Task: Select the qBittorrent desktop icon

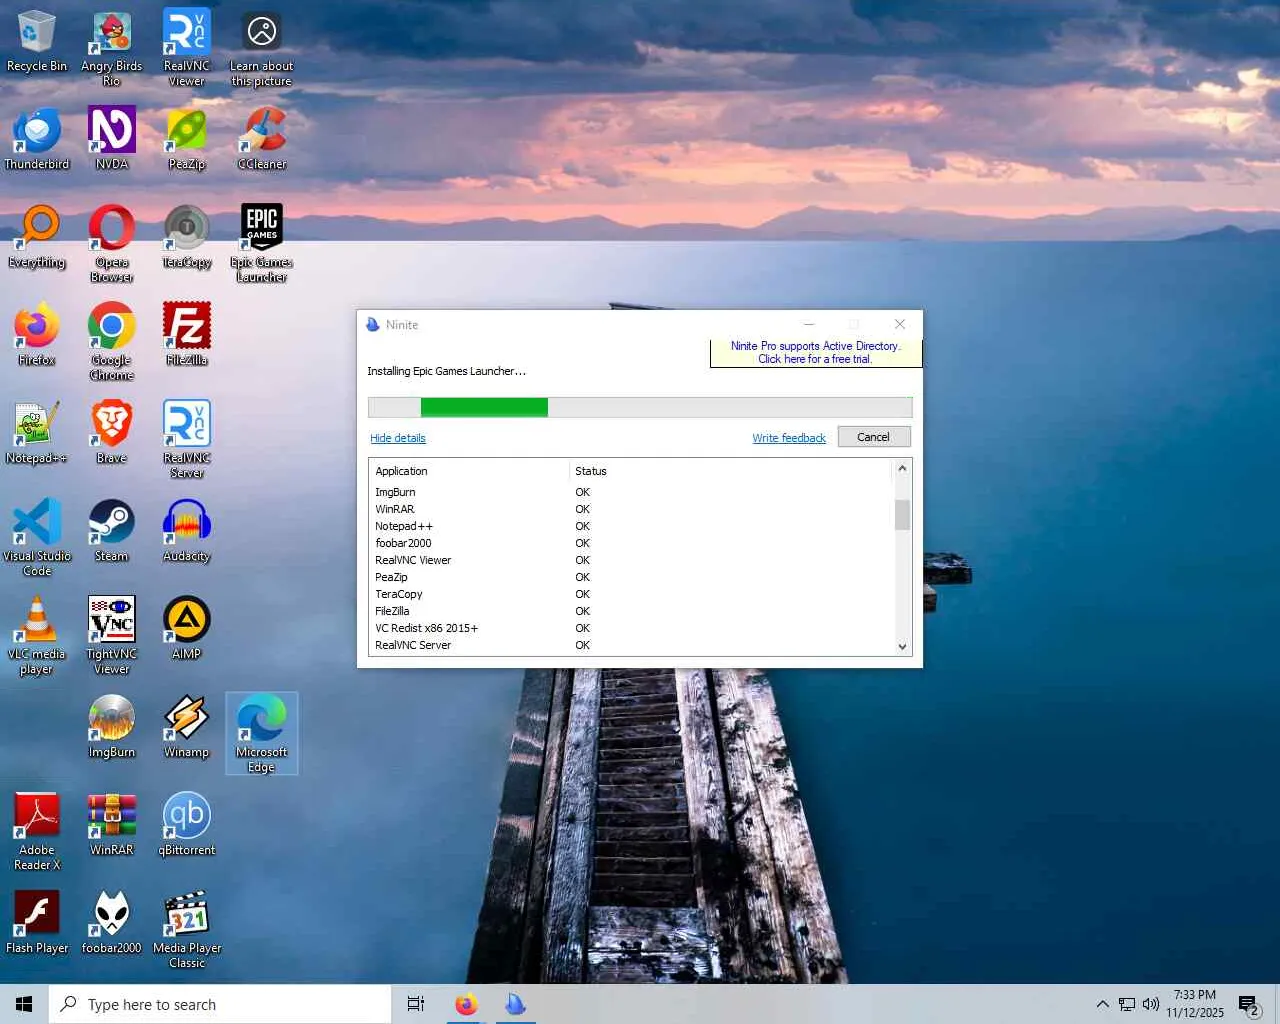Action: [187, 825]
